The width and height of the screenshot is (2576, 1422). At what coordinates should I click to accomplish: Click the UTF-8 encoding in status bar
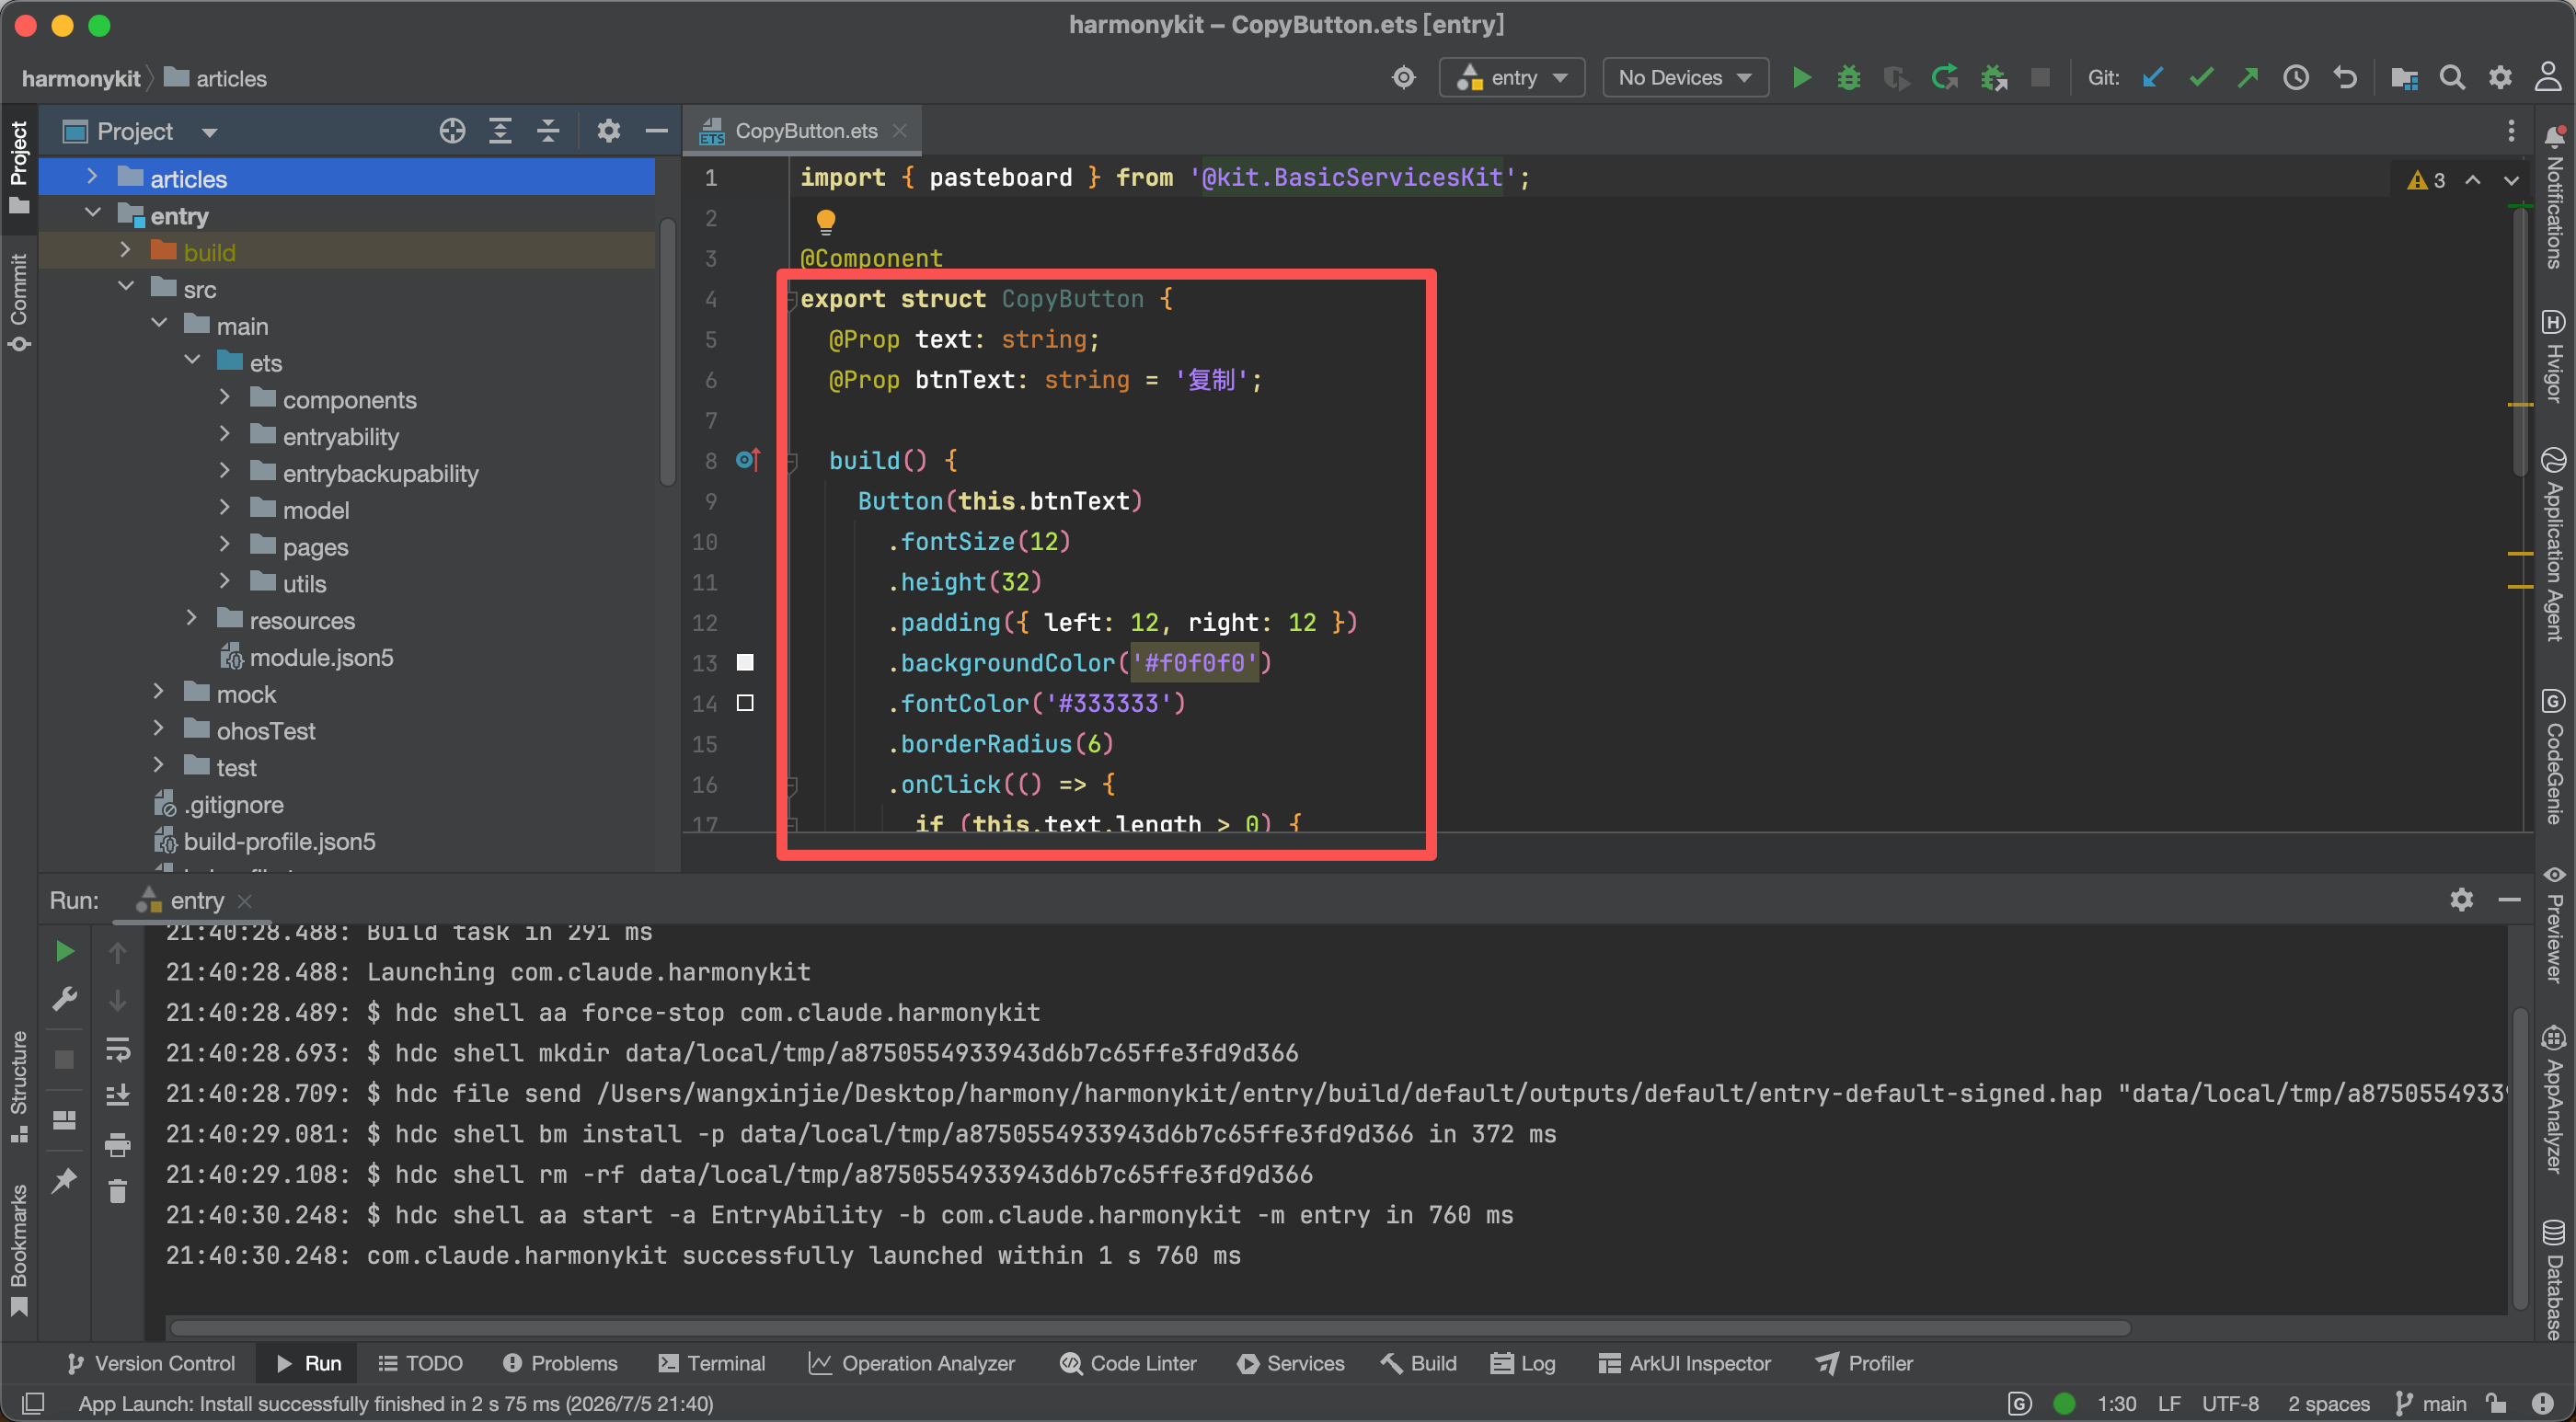2230,1403
